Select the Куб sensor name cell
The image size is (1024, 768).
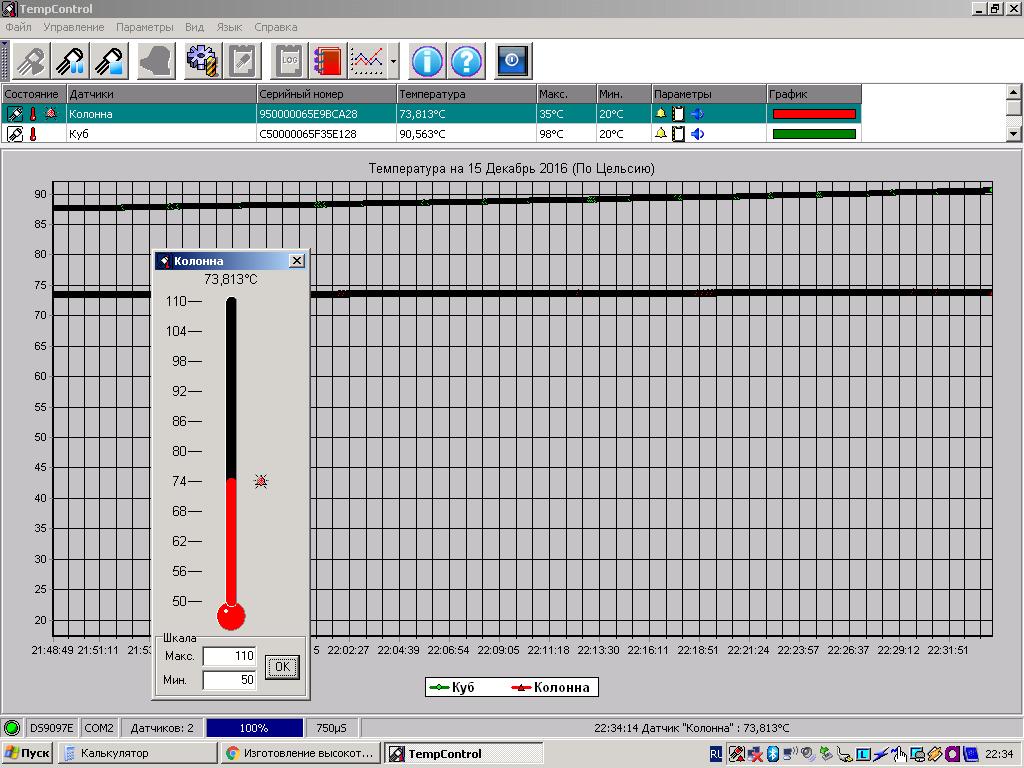[x=161, y=134]
